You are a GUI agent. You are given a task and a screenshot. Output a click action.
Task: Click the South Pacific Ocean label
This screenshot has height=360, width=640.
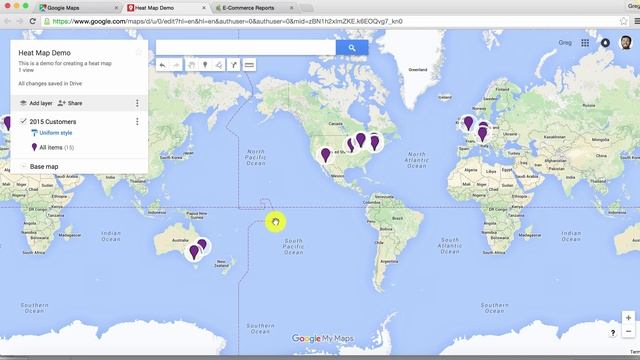(x=293, y=247)
